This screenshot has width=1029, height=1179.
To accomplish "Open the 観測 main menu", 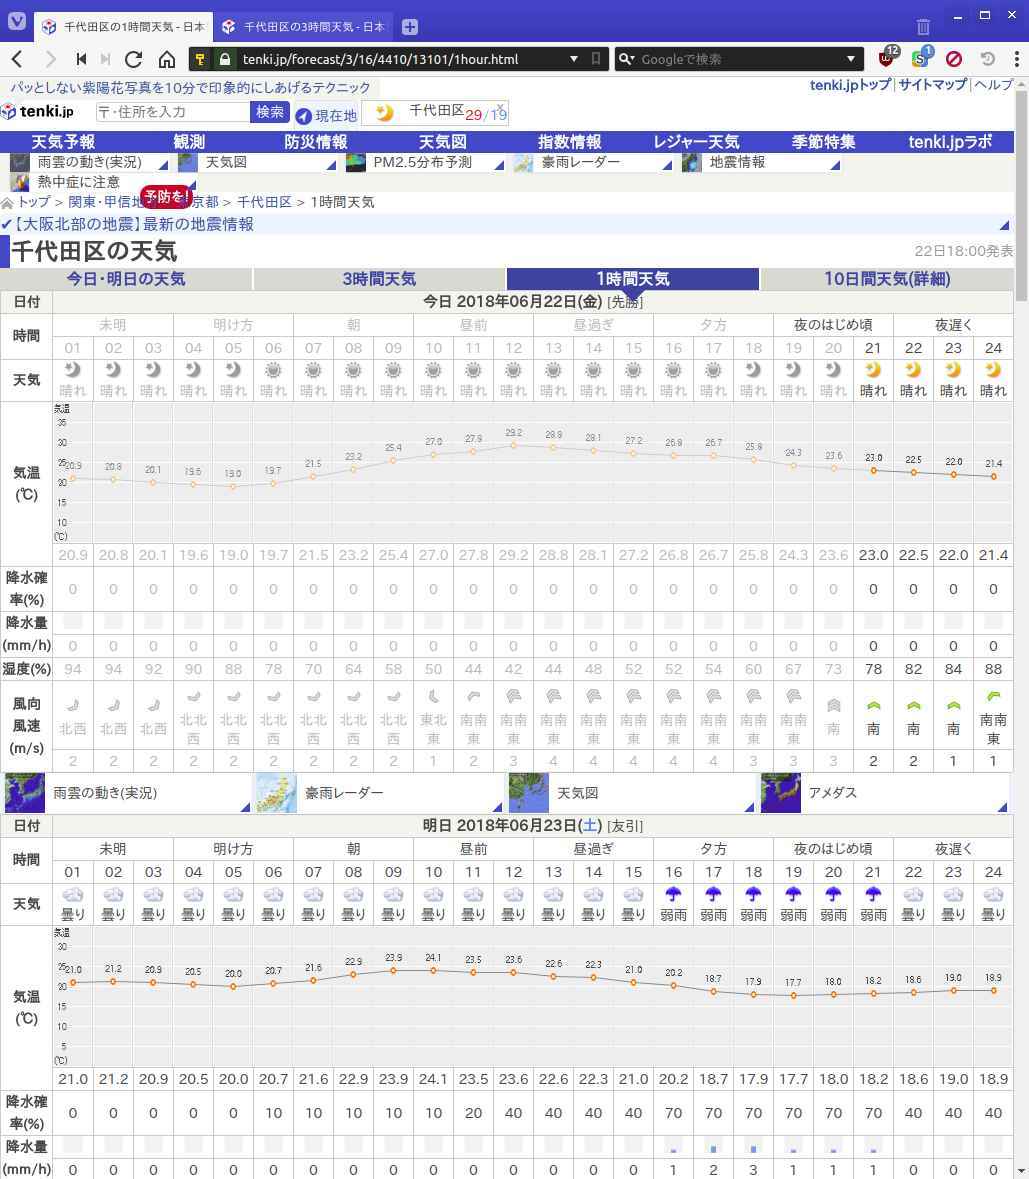I will [x=189, y=142].
